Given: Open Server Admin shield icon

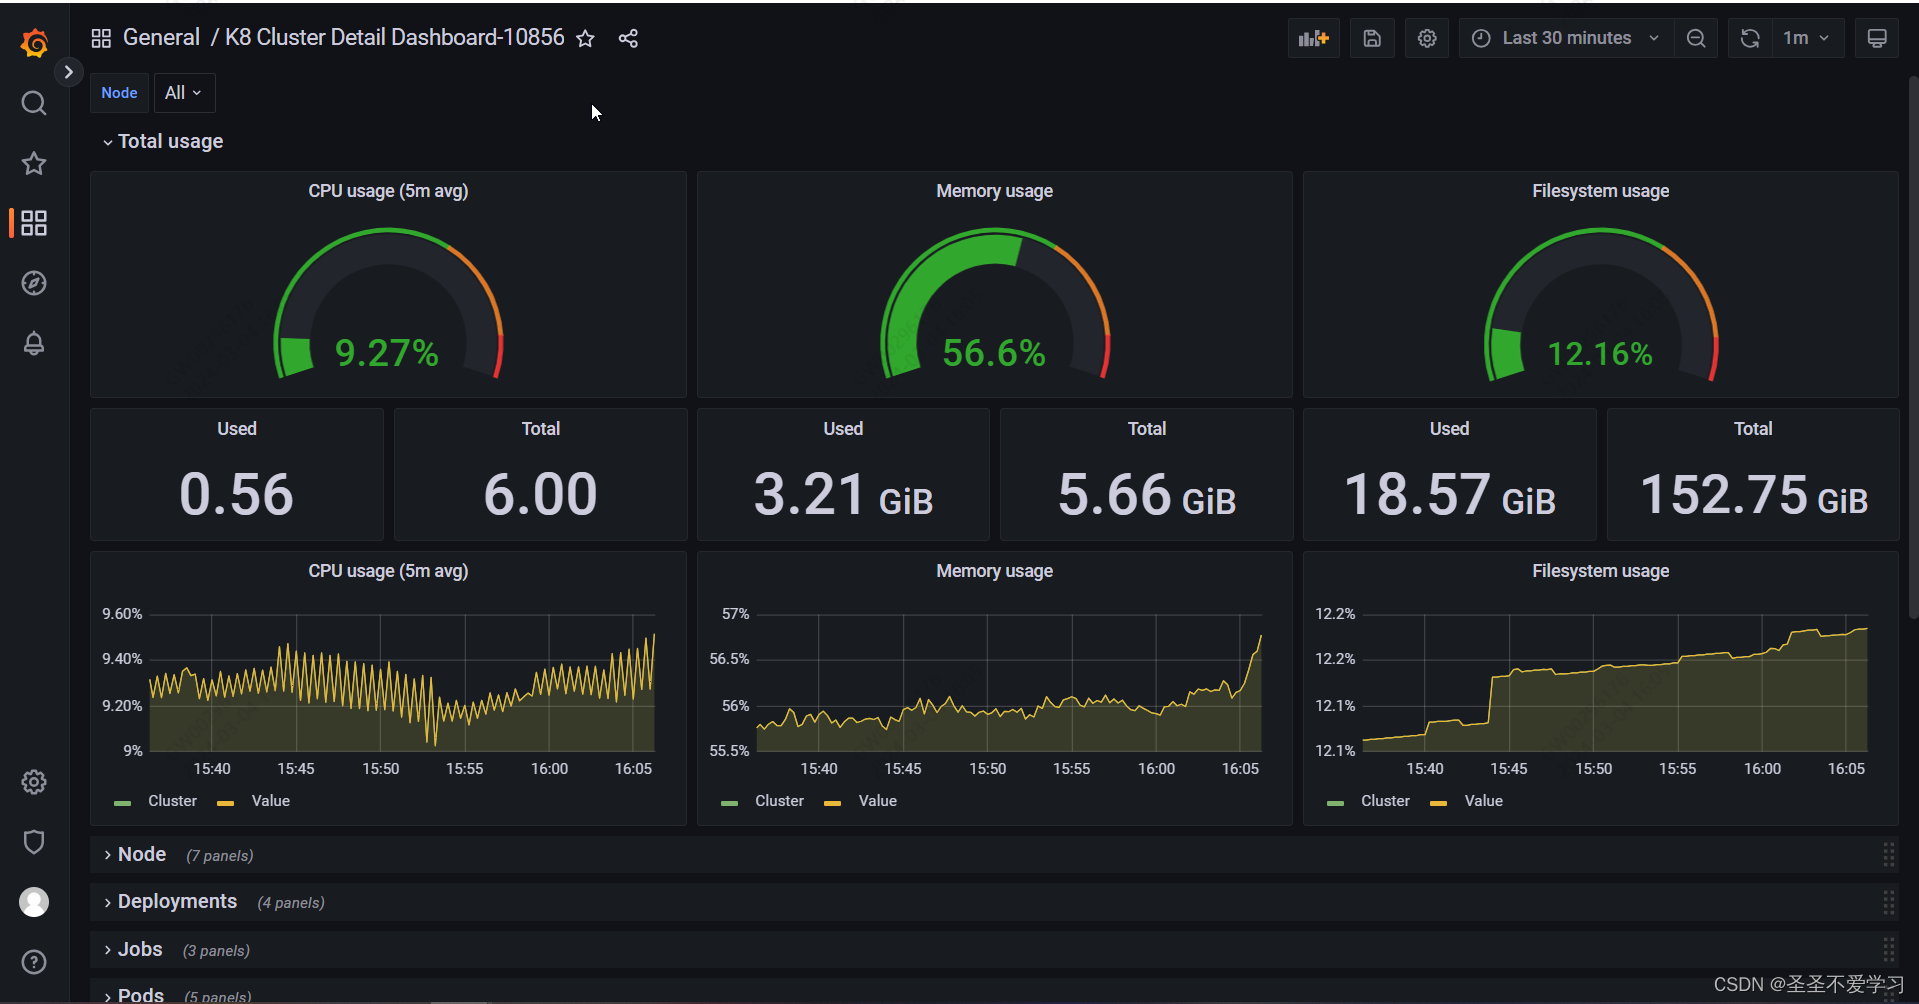Looking at the screenshot, I should pos(34,842).
